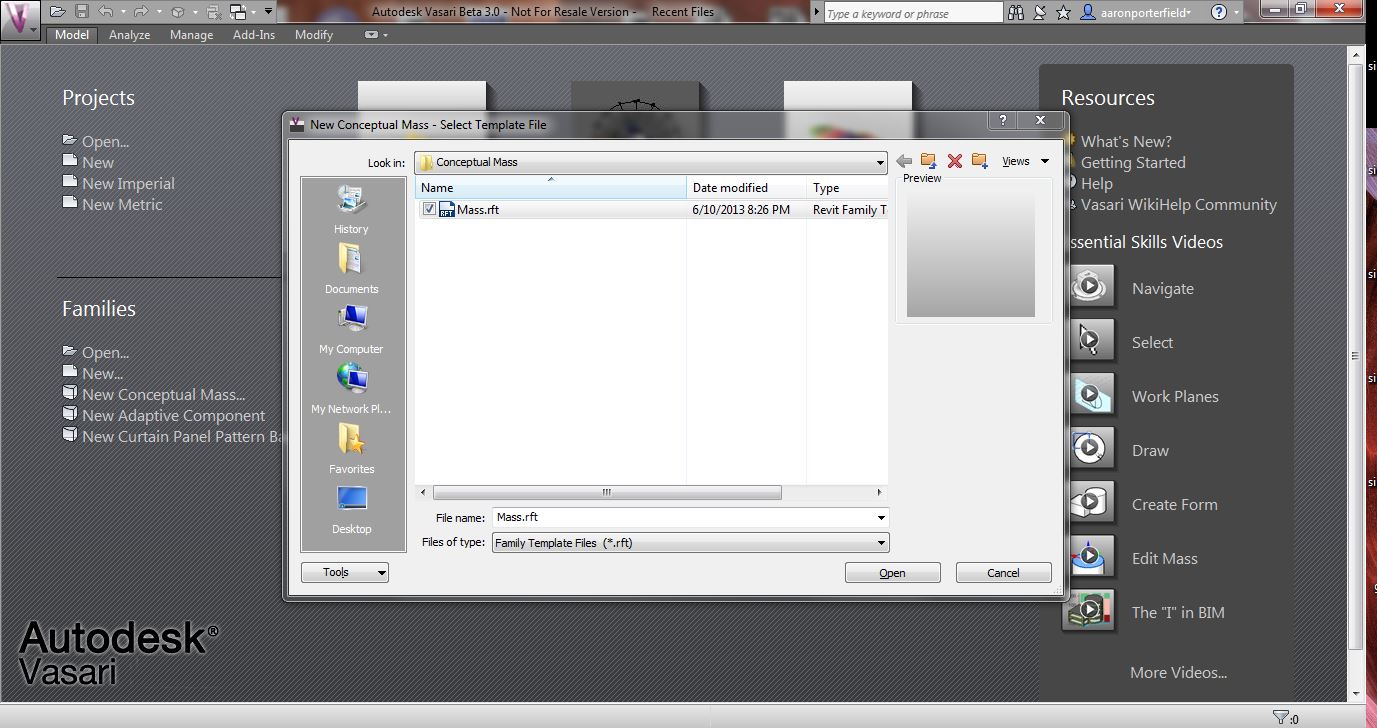
Task: Expand the Undo history dropdown arrow
Action: 122,12
